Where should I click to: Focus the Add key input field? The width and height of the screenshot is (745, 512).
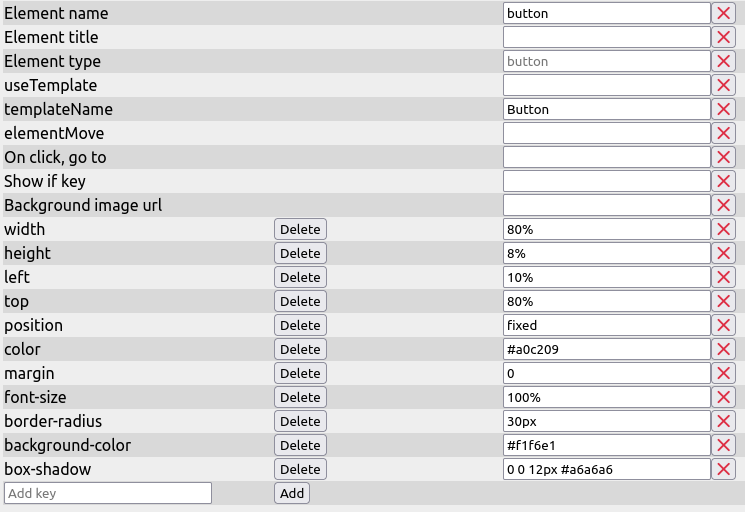108,493
